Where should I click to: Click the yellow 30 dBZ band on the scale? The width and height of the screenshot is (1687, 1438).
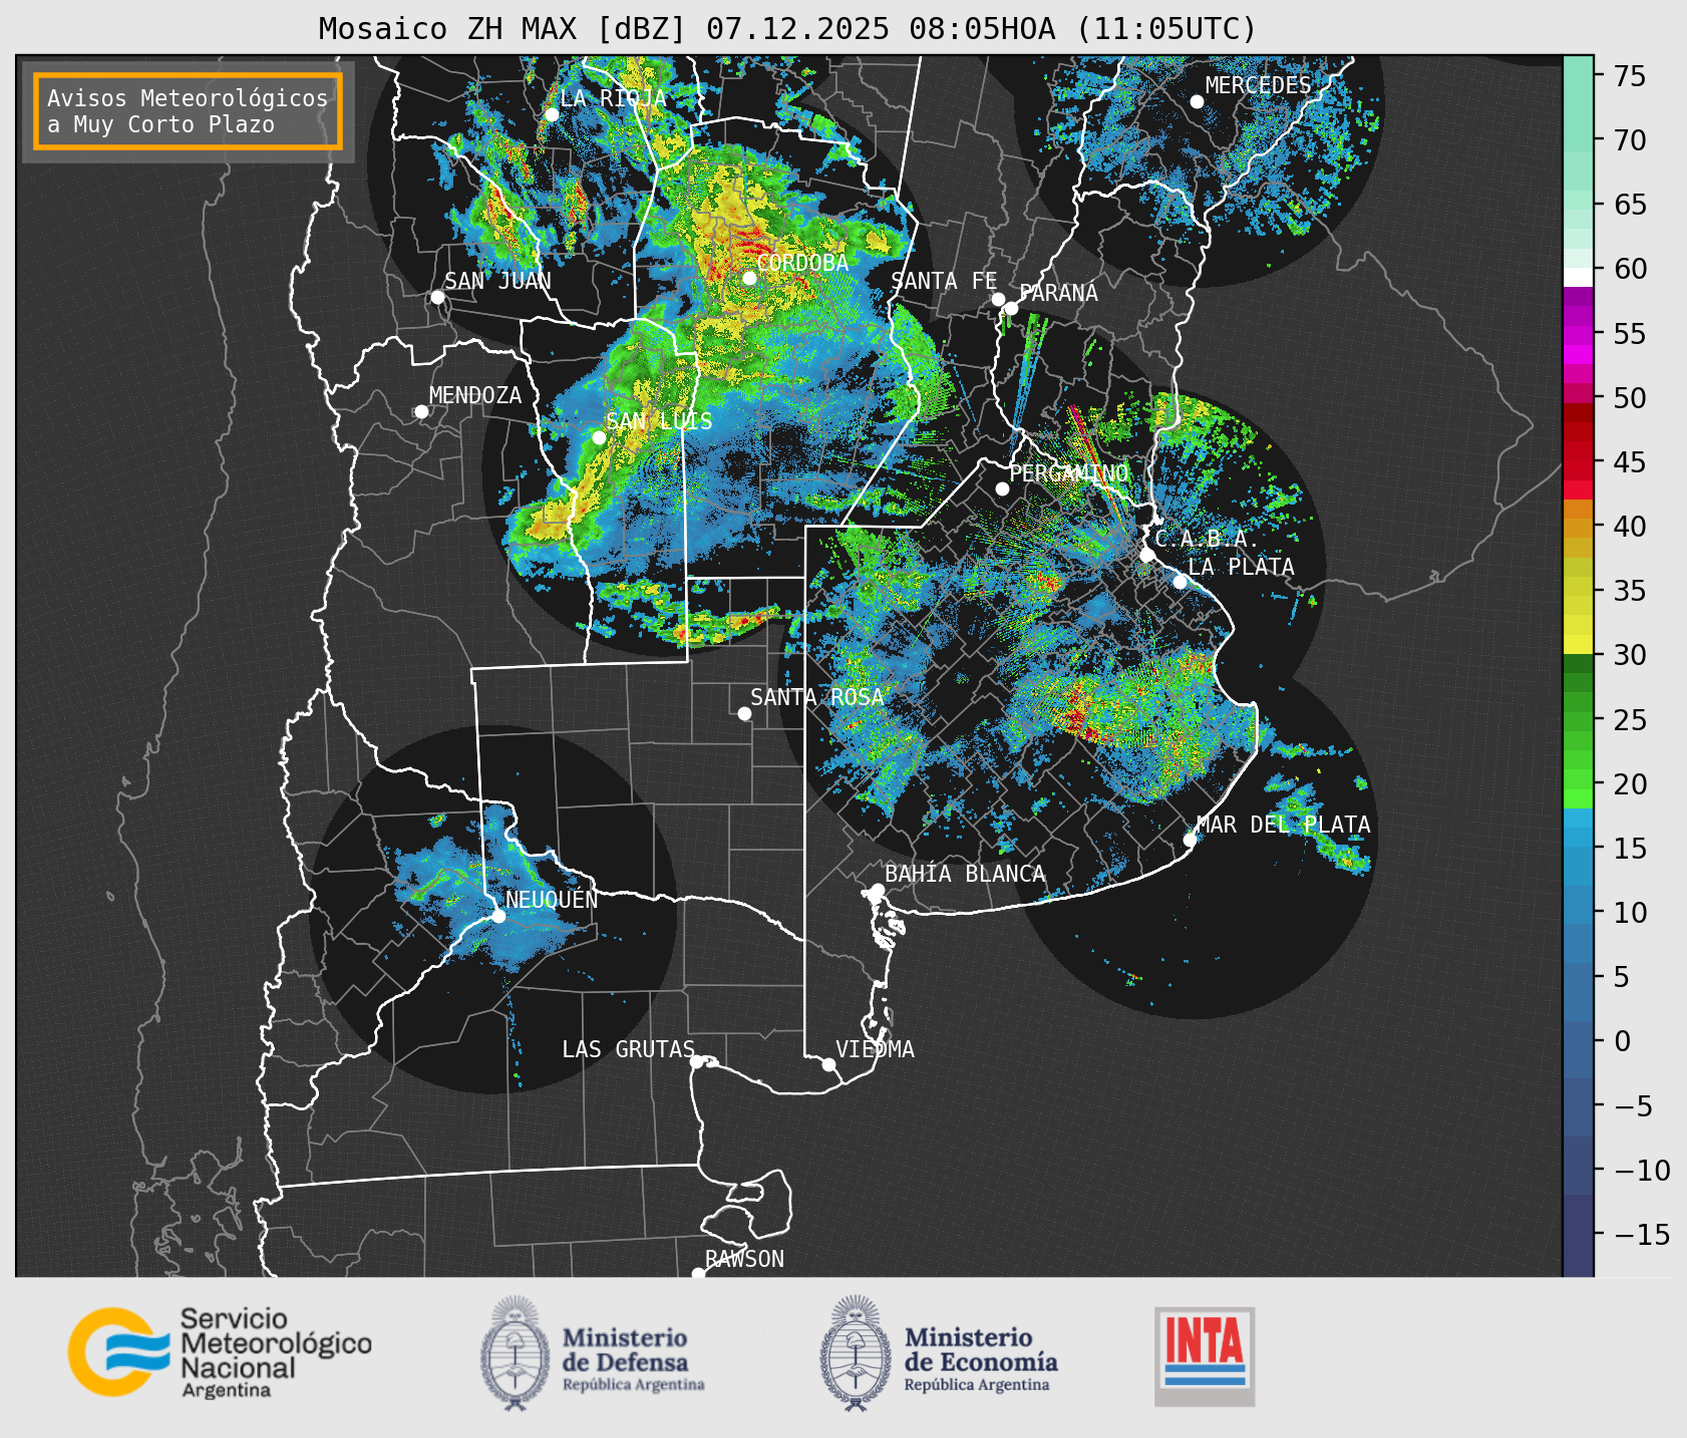click(x=1578, y=645)
